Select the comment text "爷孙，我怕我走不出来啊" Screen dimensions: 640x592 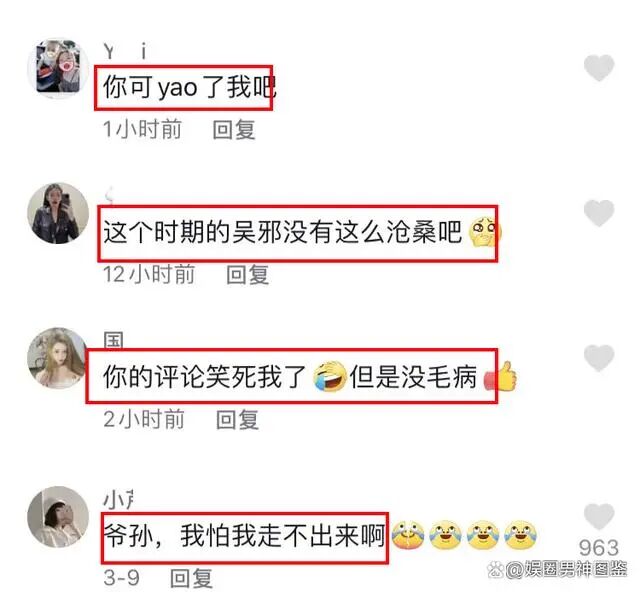point(244,536)
